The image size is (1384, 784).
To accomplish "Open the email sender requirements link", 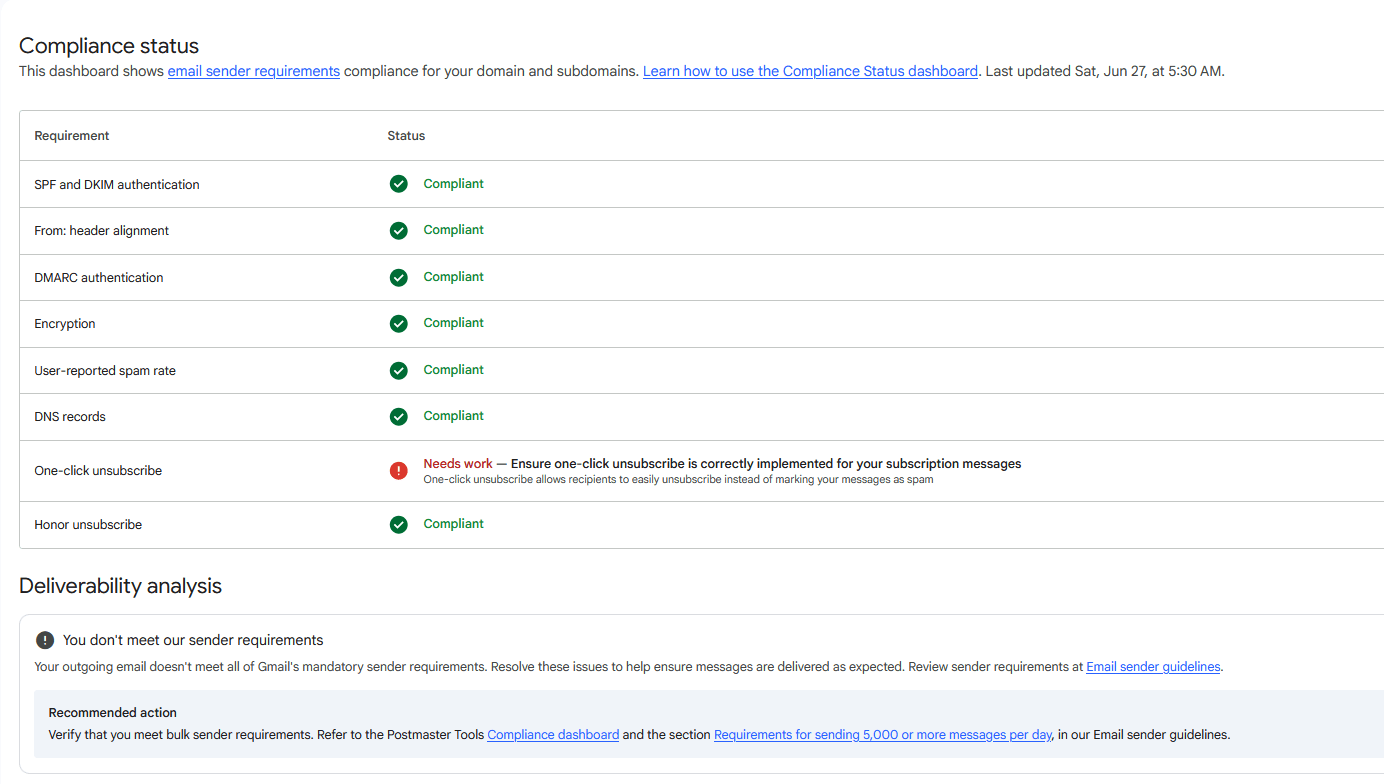I will (254, 71).
